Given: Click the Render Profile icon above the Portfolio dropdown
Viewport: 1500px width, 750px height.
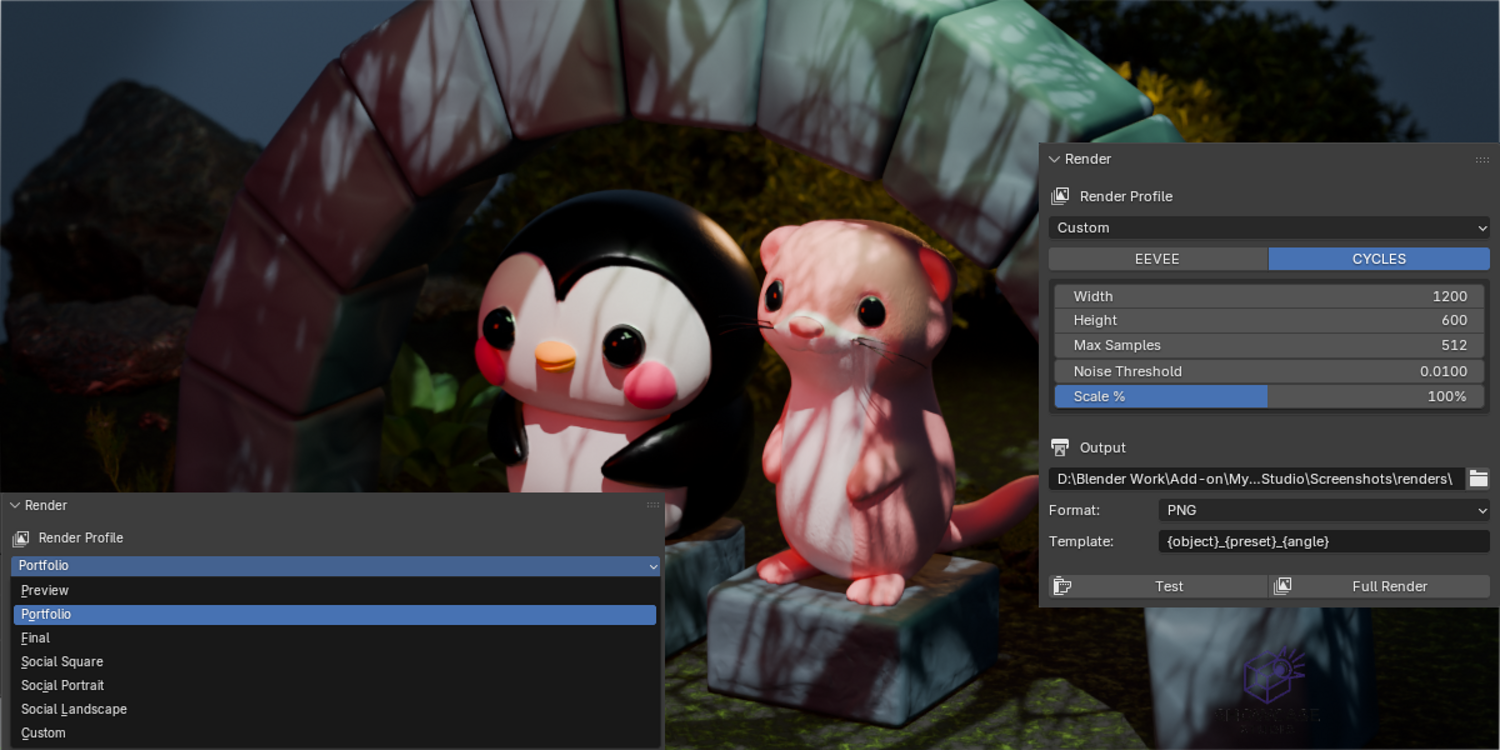Looking at the screenshot, I should pos(21,538).
